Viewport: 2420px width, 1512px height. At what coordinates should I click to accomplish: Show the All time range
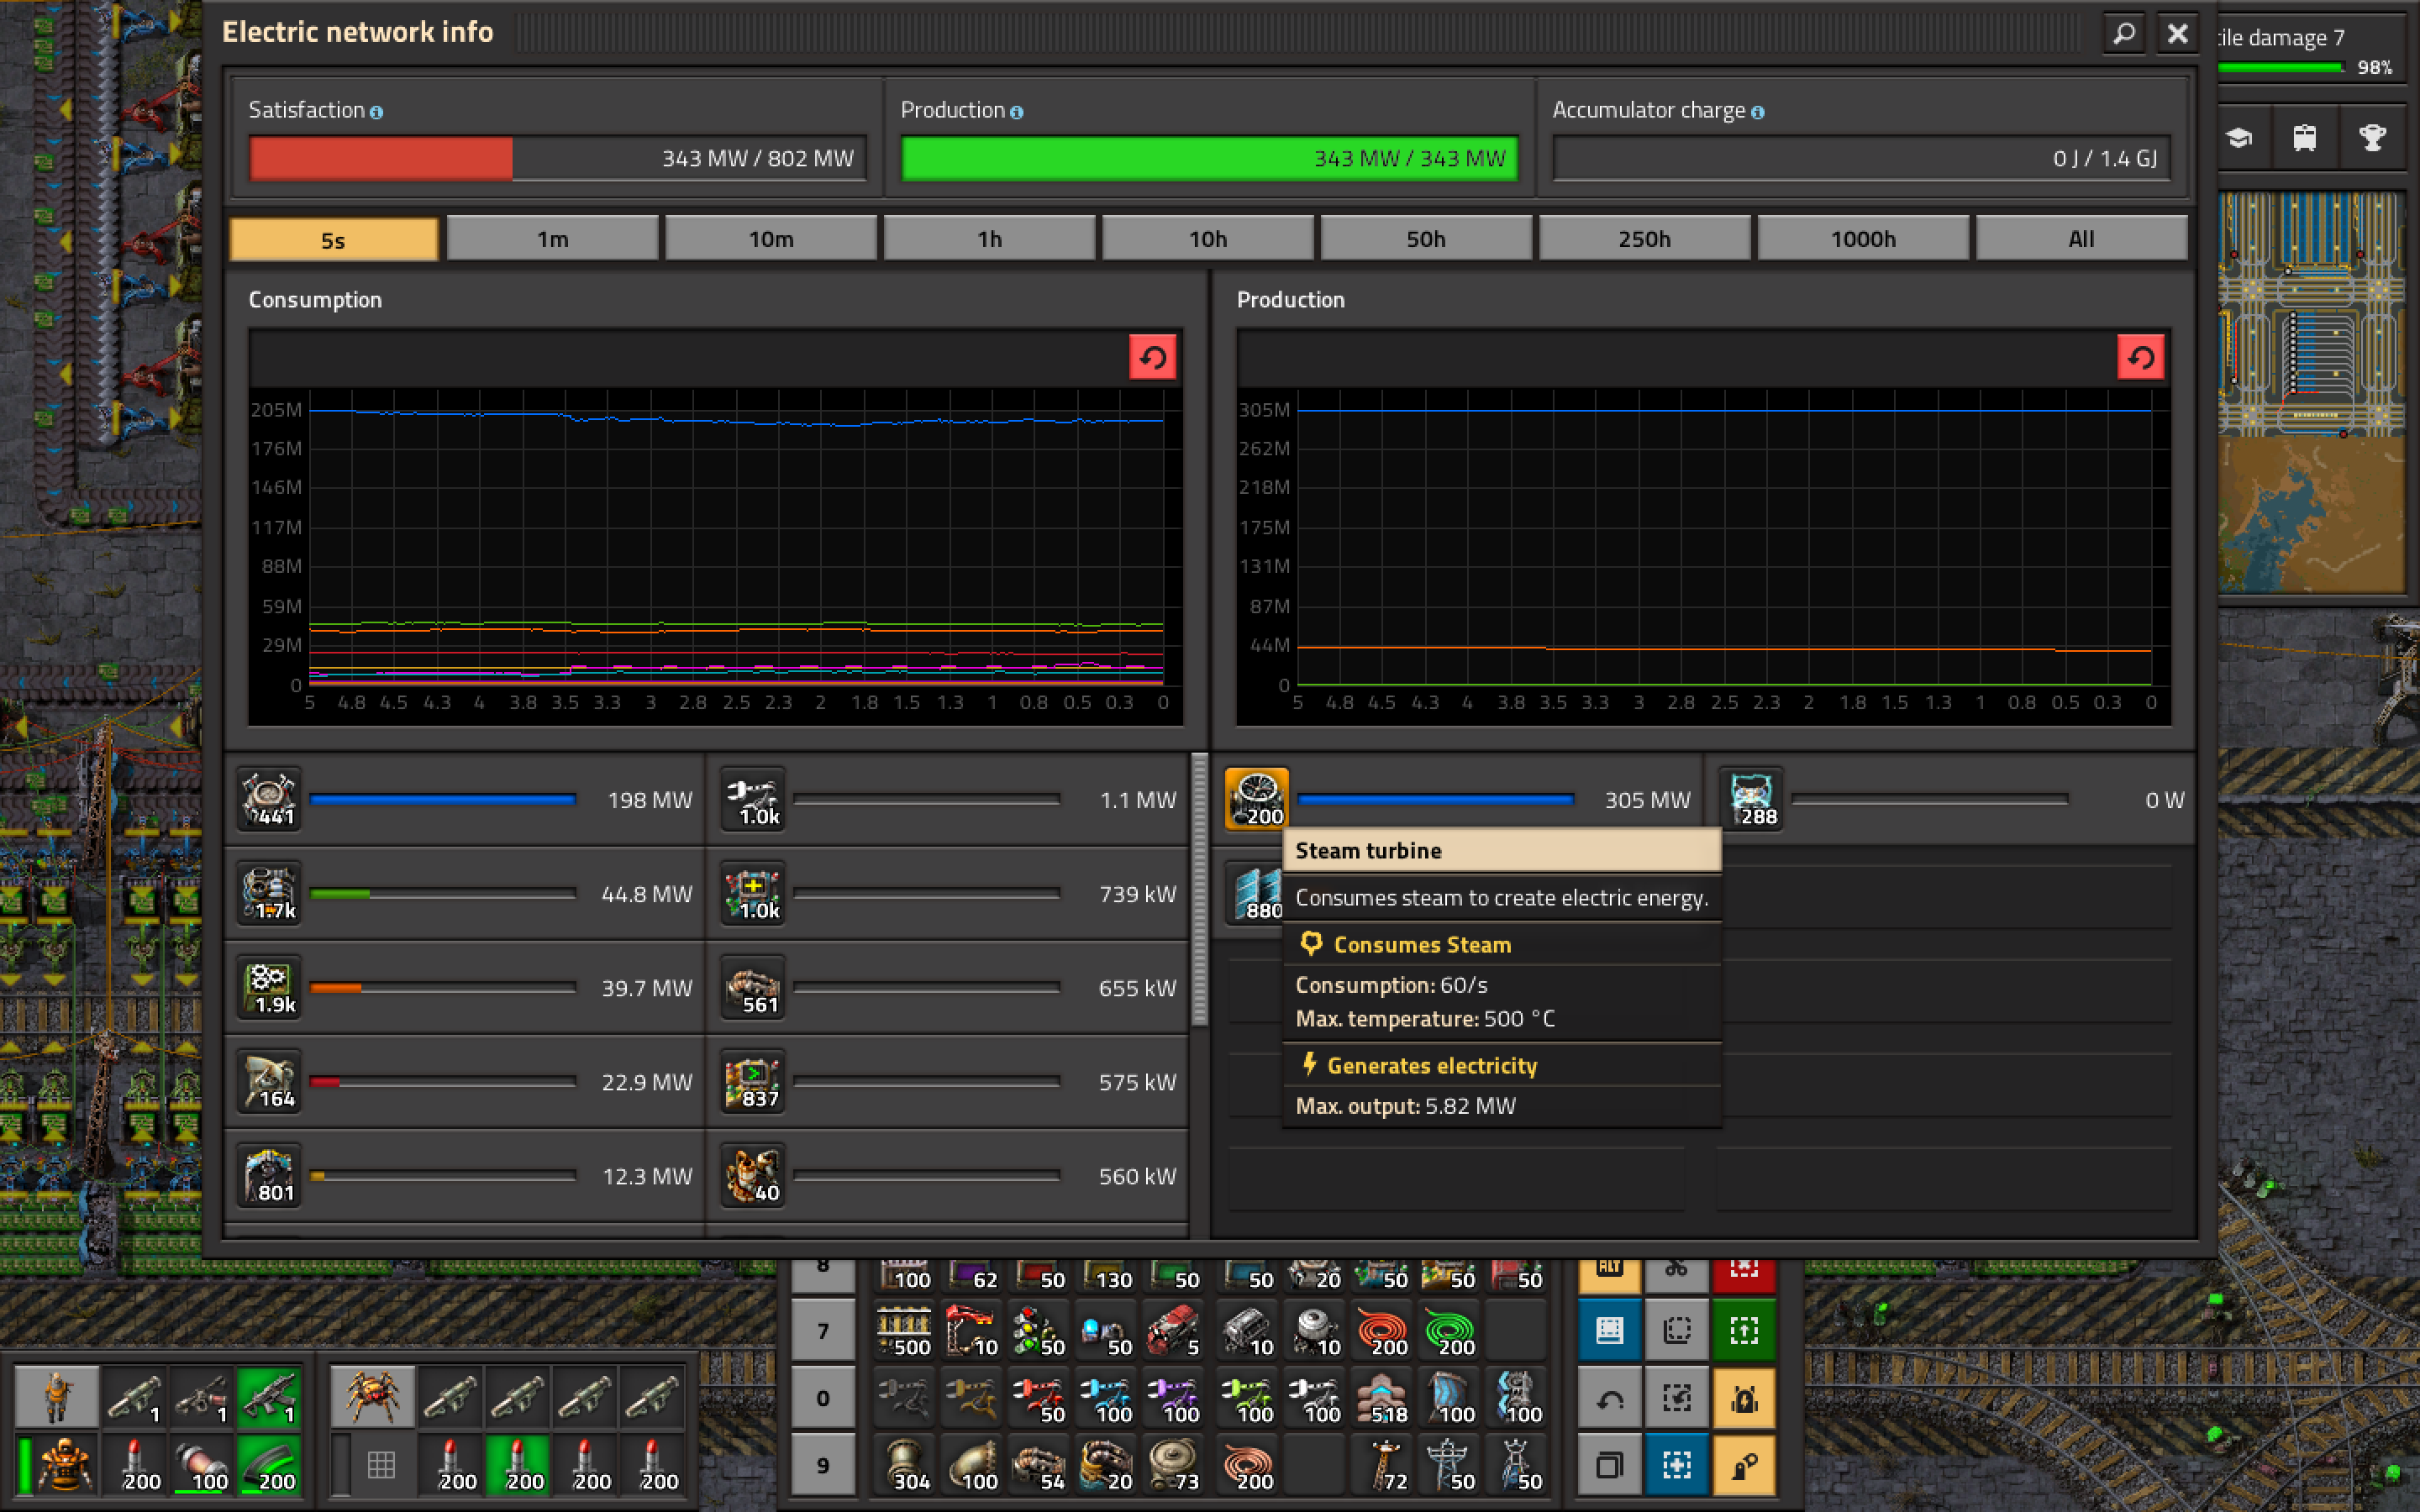click(x=2081, y=240)
